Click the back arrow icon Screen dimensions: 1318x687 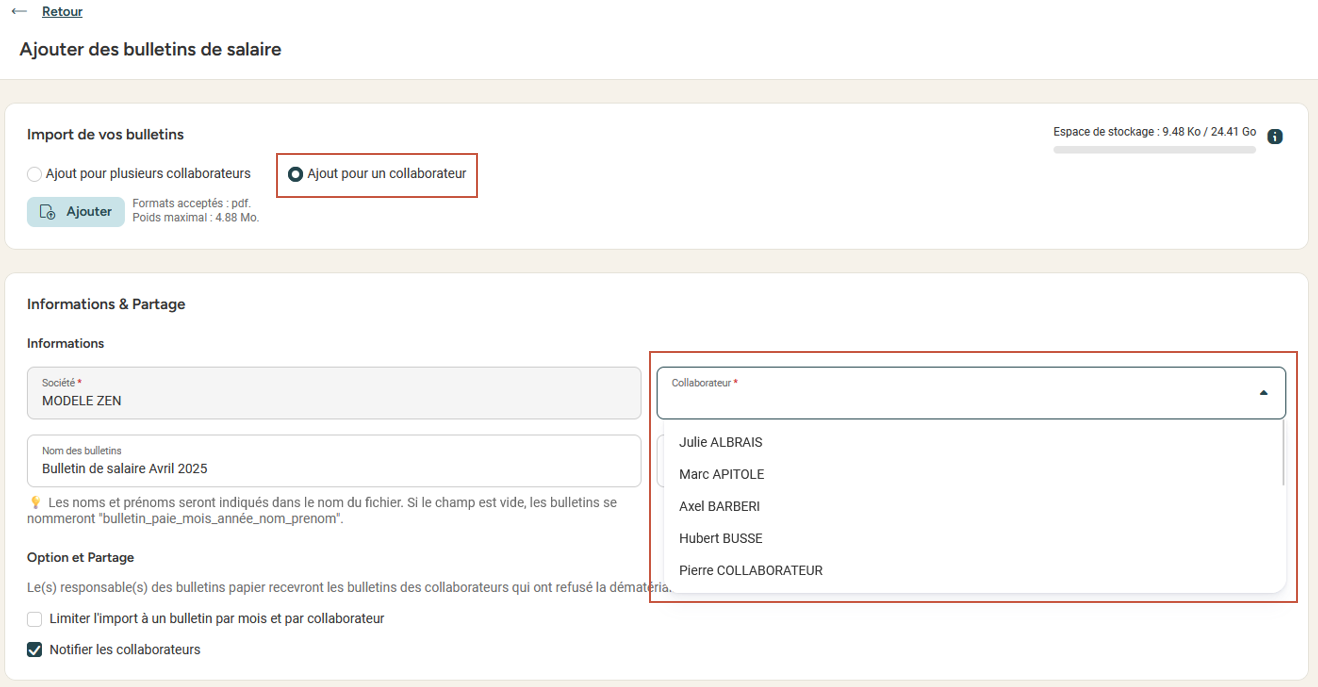(19, 12)
